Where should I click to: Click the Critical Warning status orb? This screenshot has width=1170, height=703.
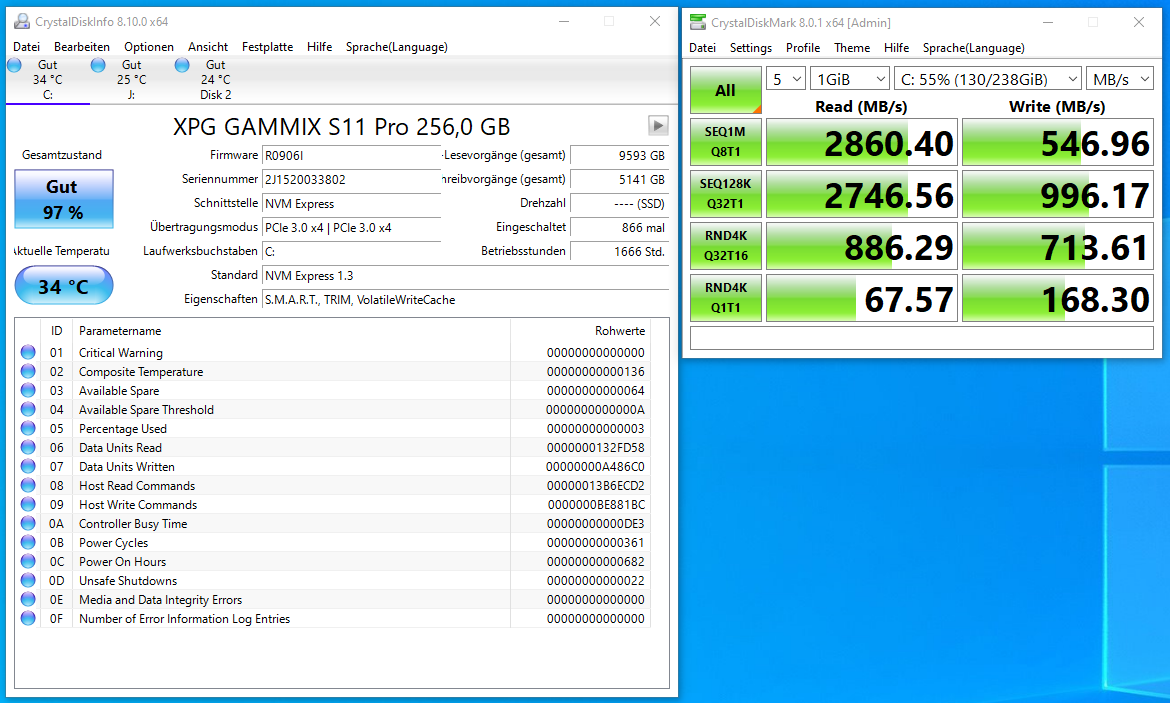(x=28, y=352)
